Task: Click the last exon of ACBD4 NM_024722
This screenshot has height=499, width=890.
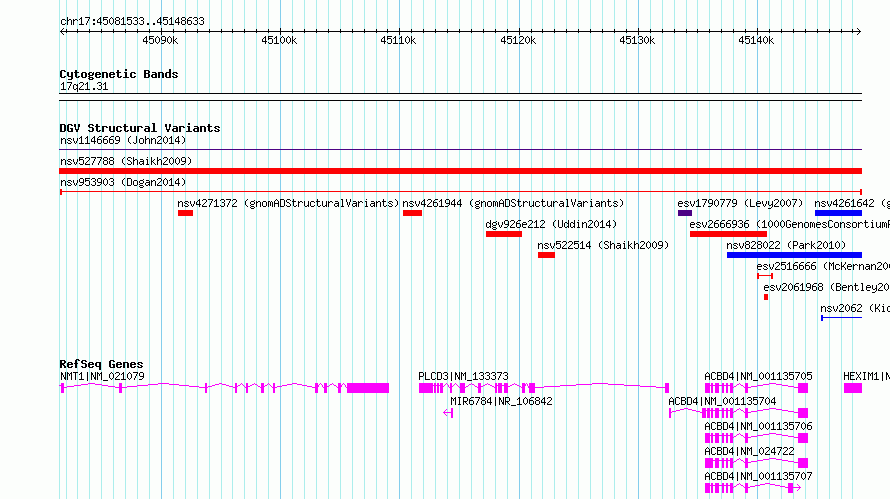Action: point(803,463)
